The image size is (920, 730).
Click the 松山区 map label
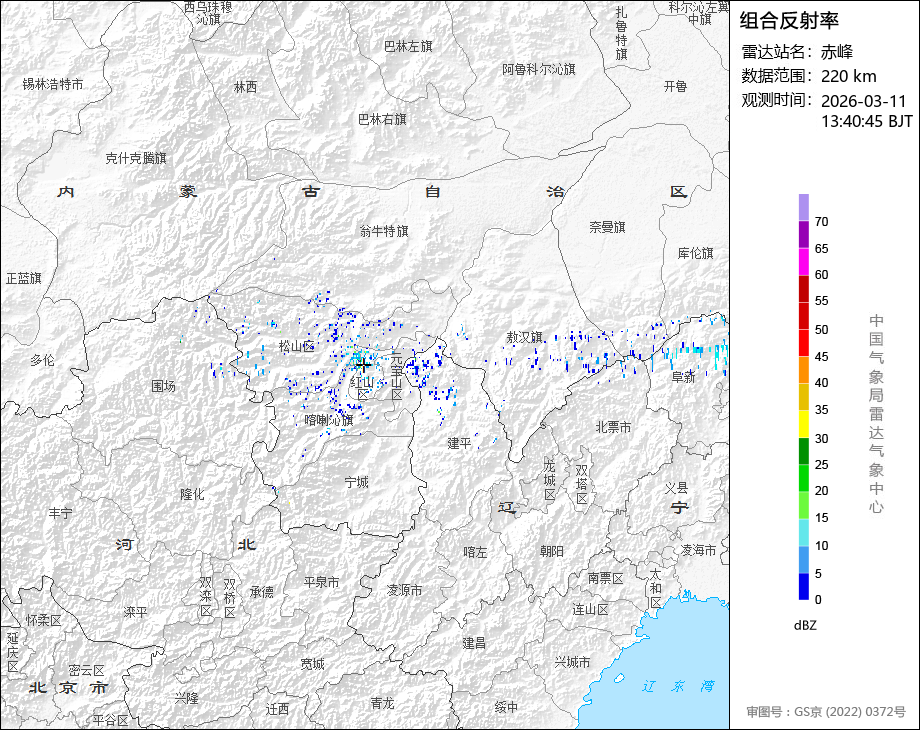tap(296, 347)
